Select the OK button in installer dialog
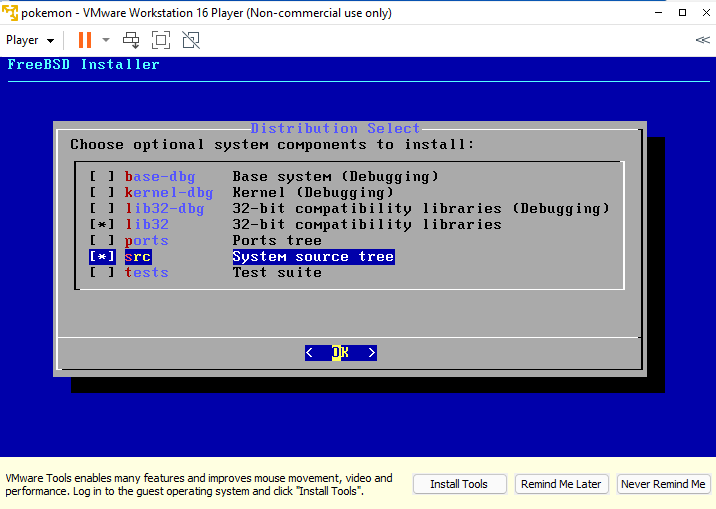 click(x=341, y=352)
